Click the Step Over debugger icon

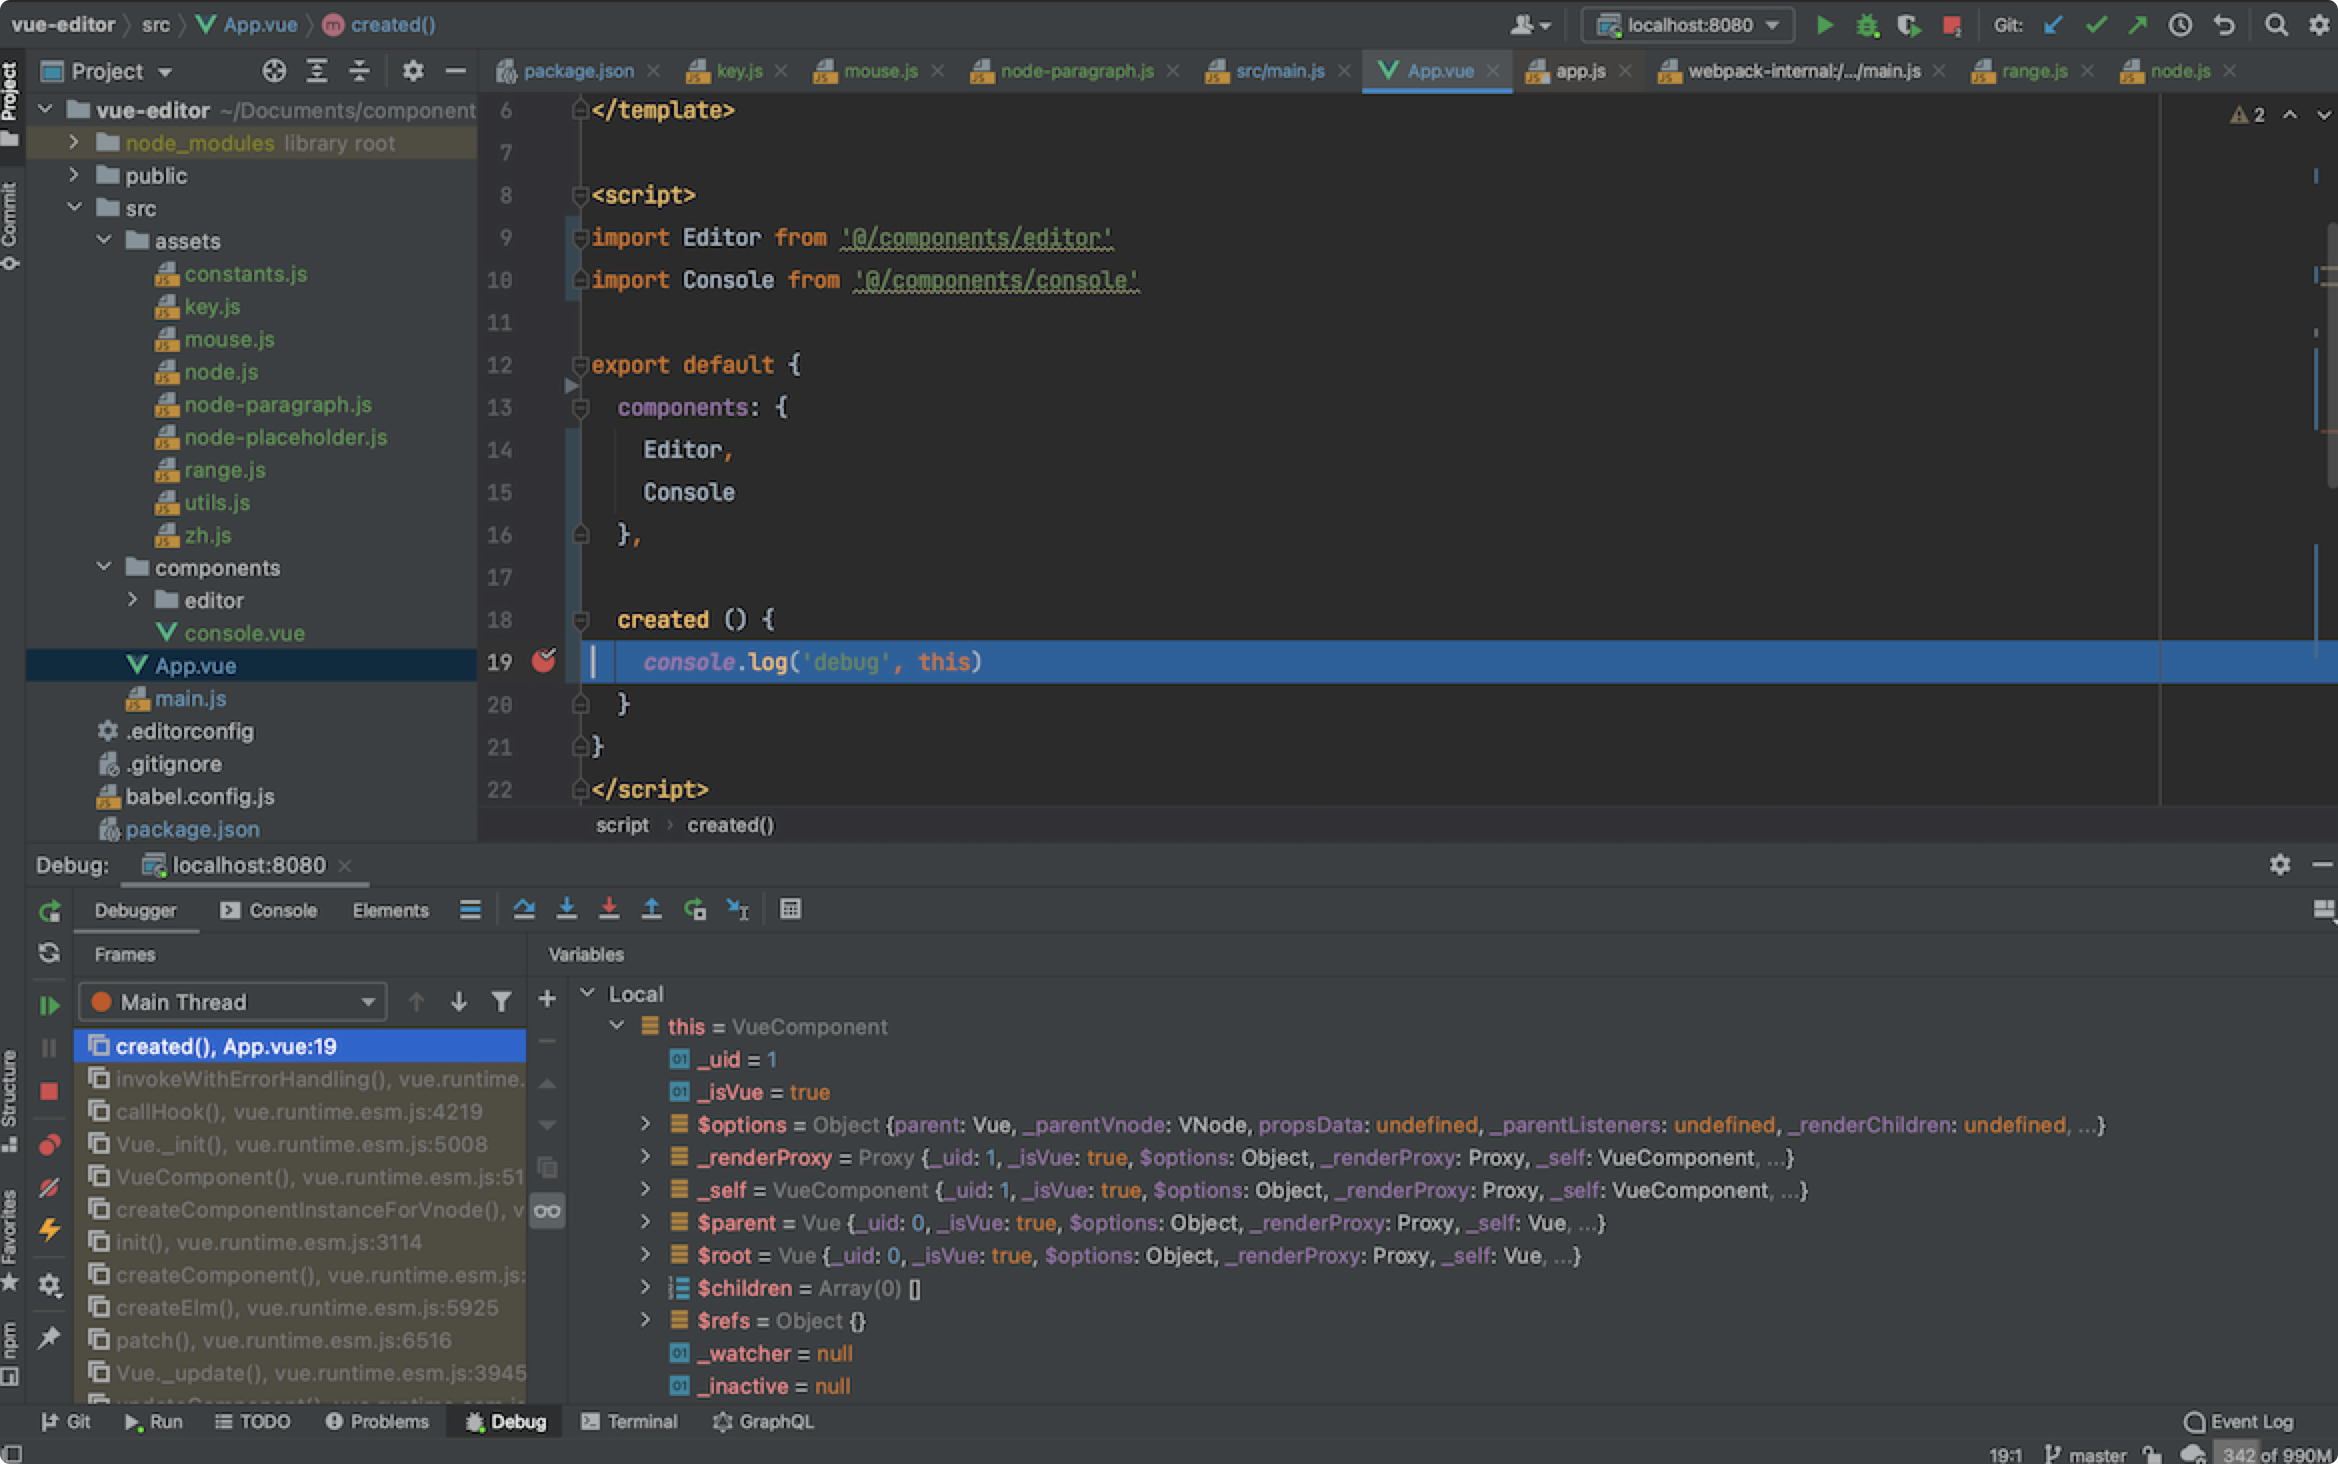coord(523,909)
